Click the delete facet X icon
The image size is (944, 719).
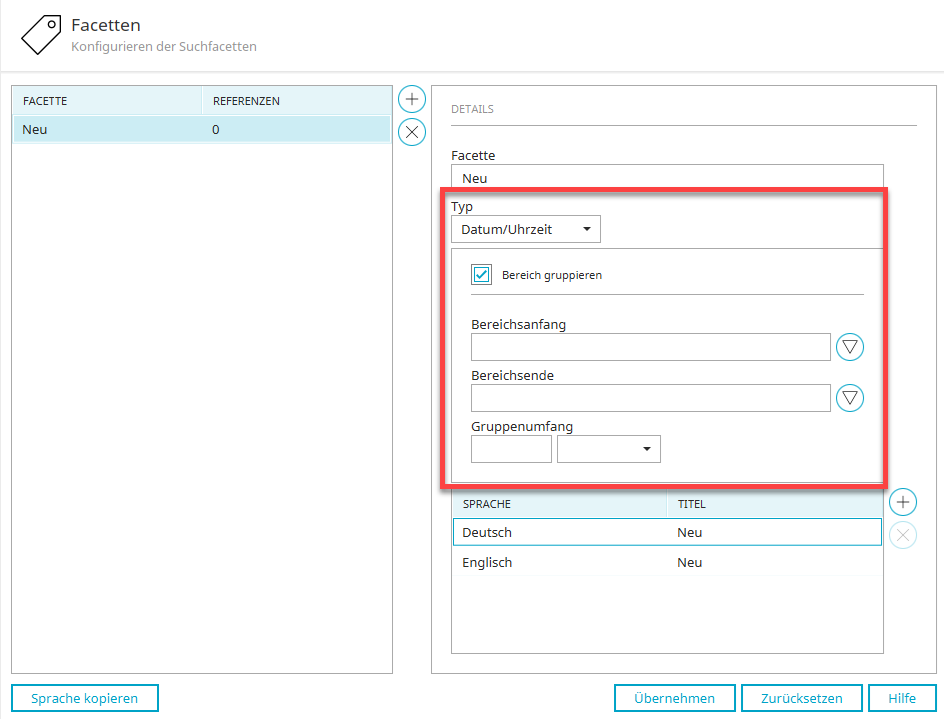(x=412, y=132)
